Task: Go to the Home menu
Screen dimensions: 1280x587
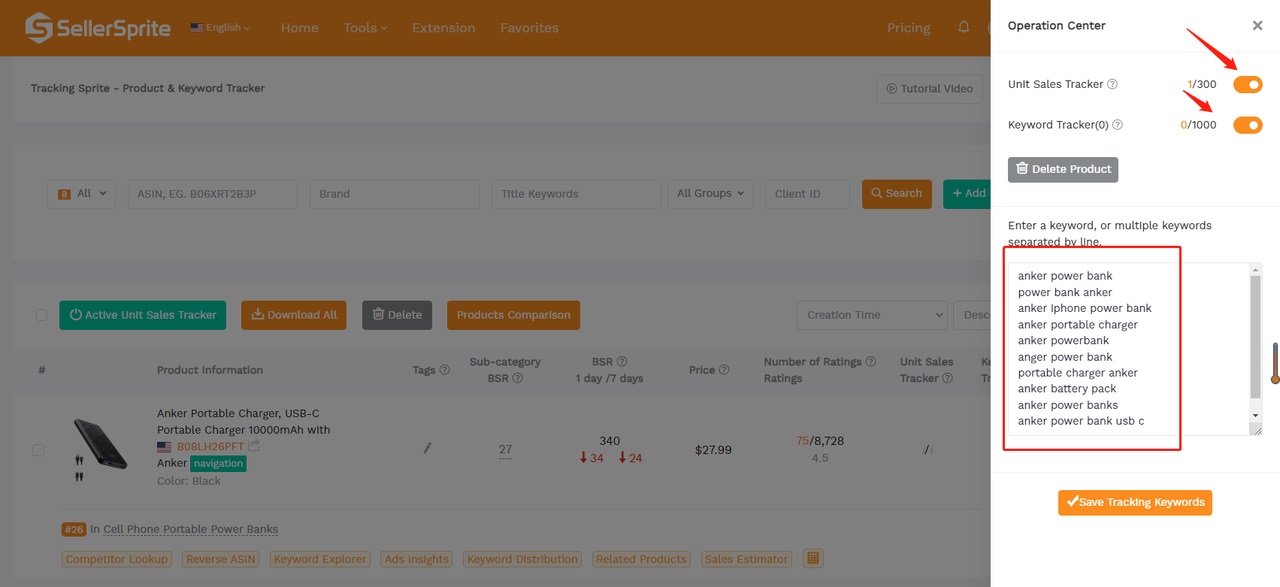Action: (299, 28)
